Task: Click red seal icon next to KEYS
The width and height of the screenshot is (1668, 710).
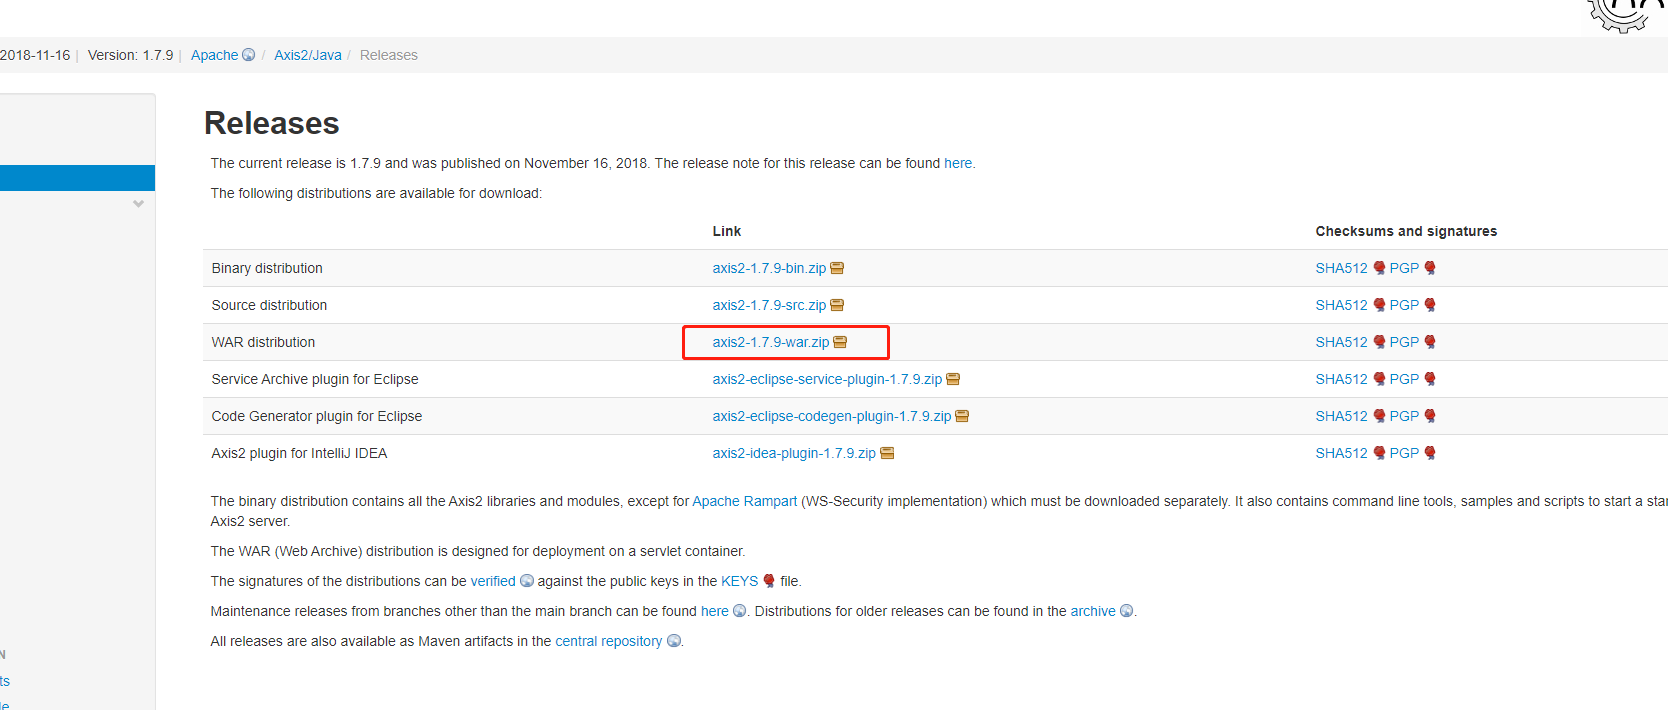Action: point(769,581)
